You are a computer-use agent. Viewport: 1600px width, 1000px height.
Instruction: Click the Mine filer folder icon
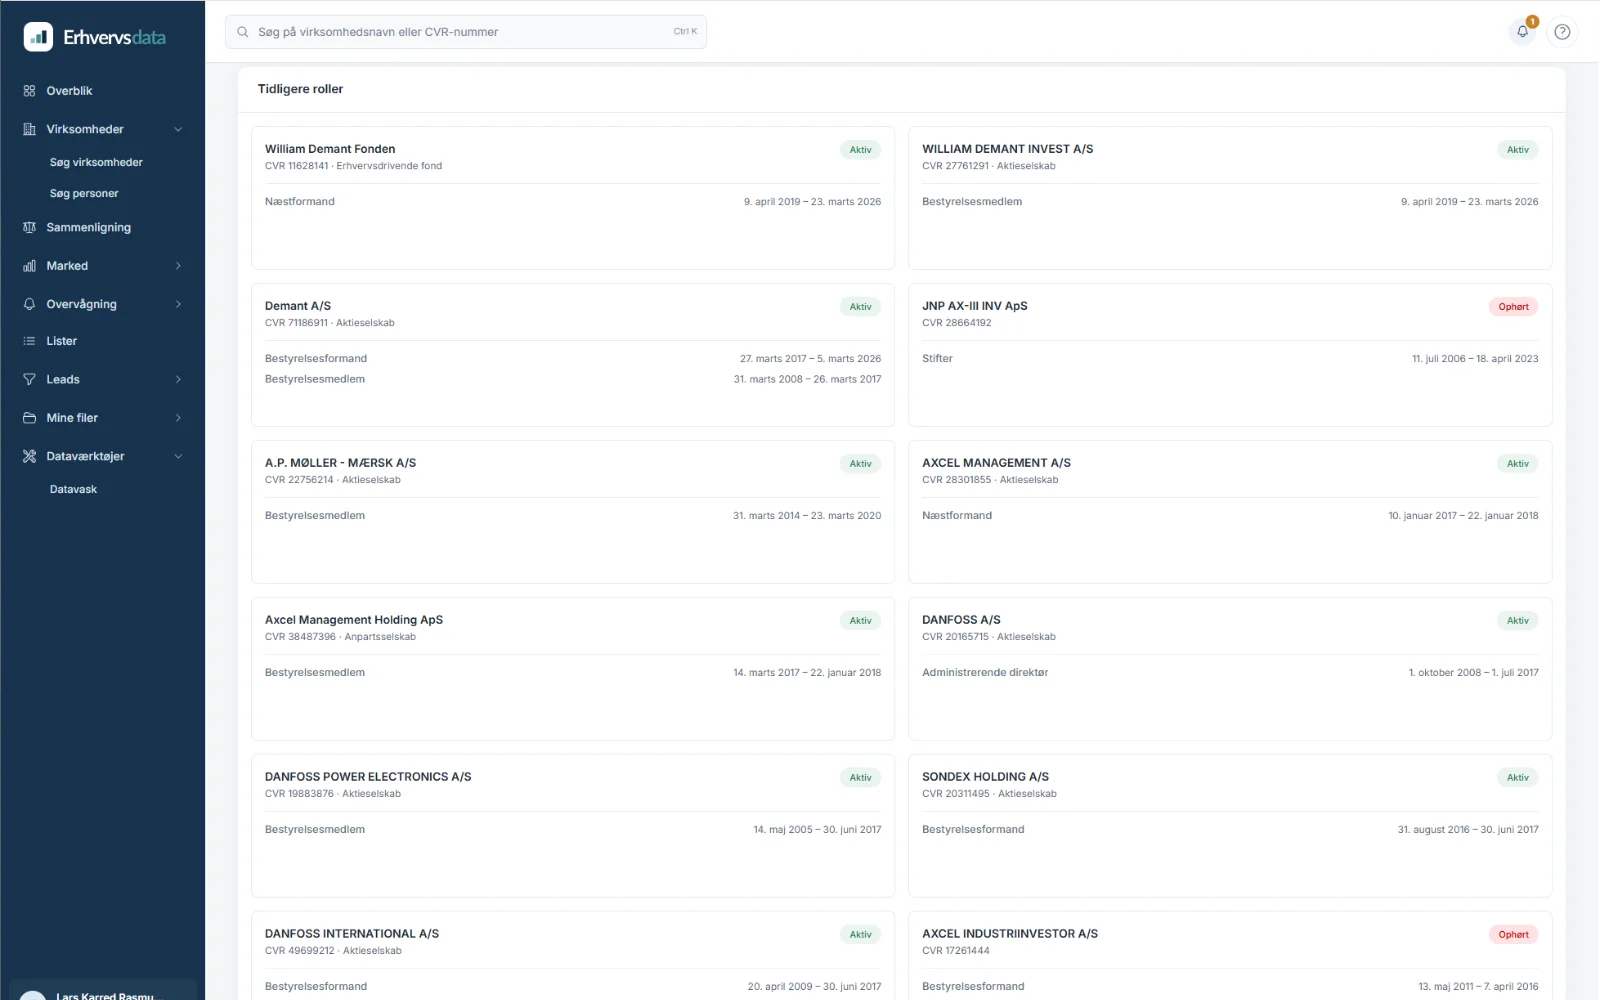point(29,418)
